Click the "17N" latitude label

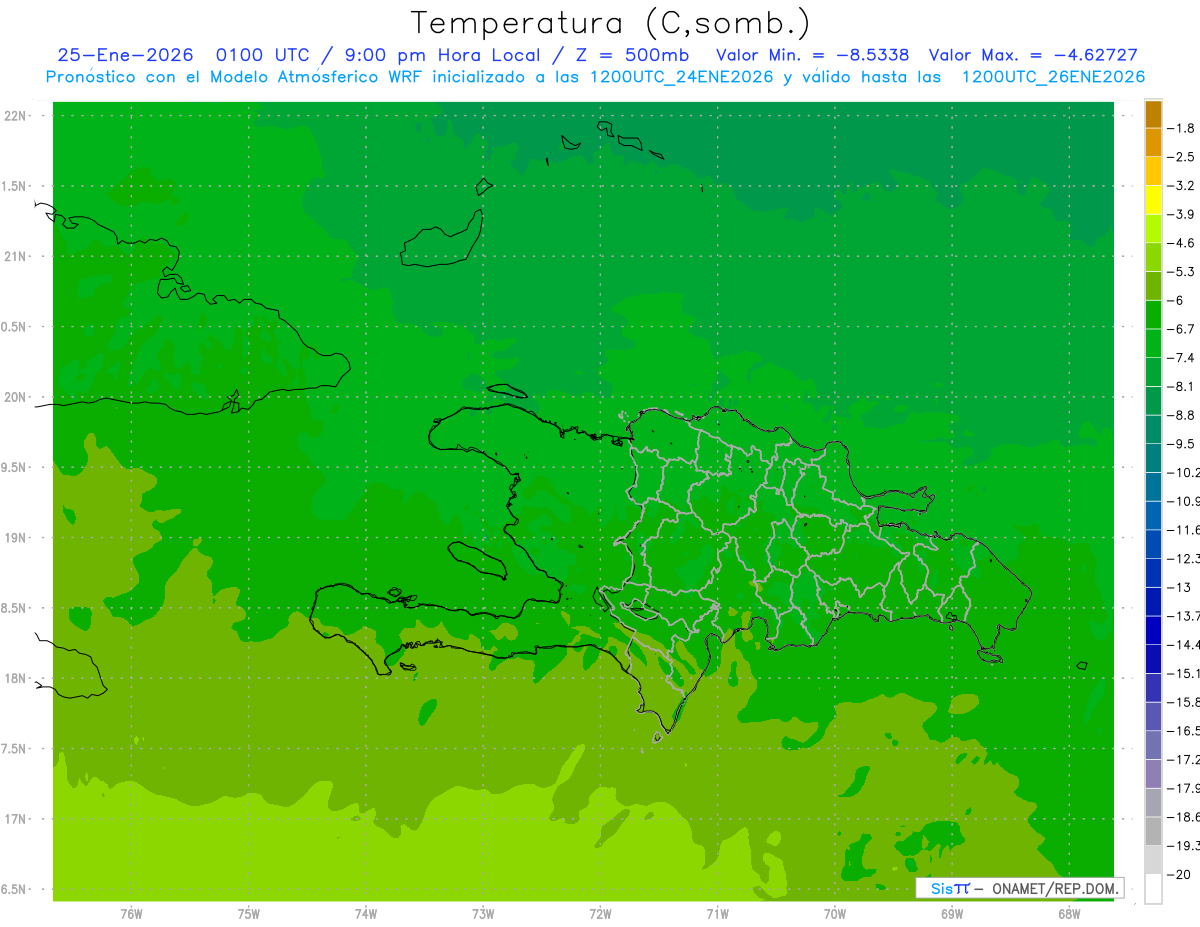click(16, 820)
